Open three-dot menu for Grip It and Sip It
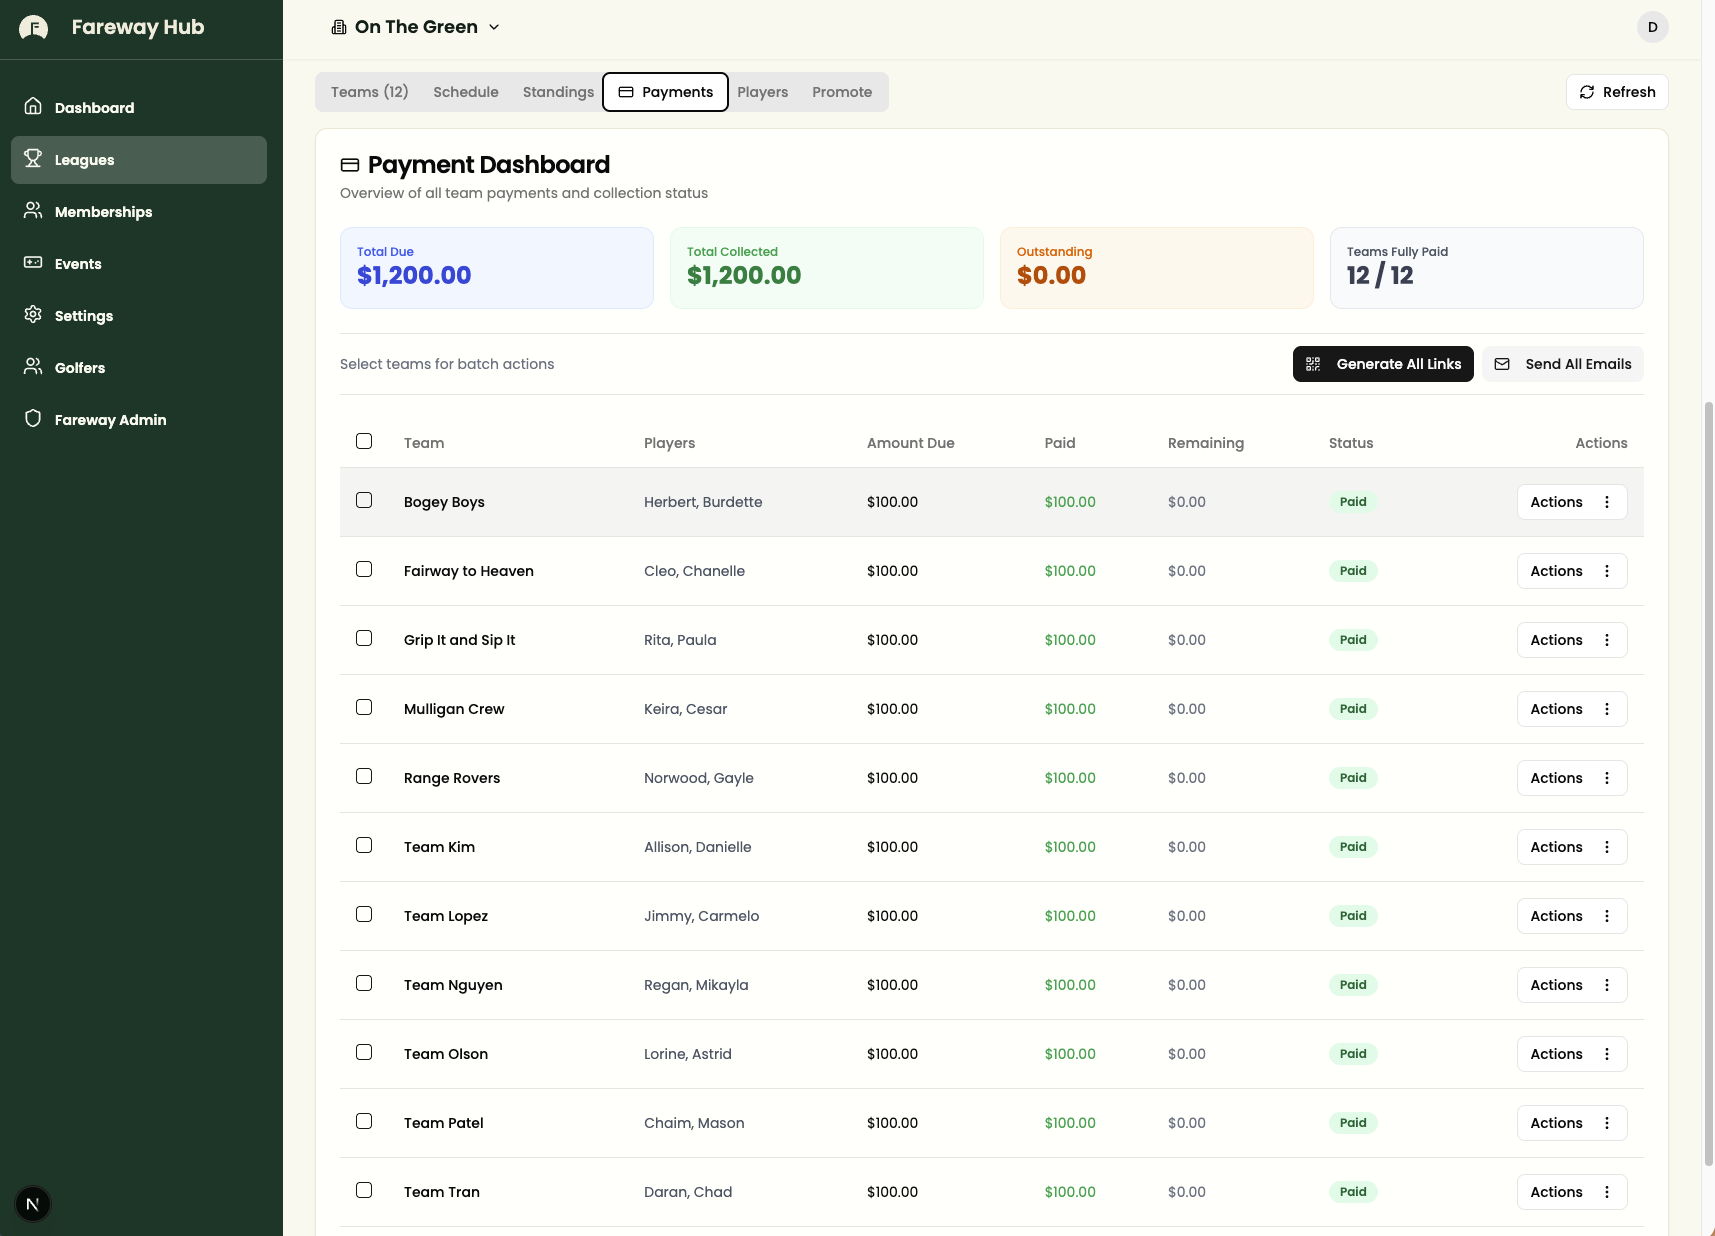Image resolution: width=1715 pixels, height=1236 pixels. tap(1607, 640)
